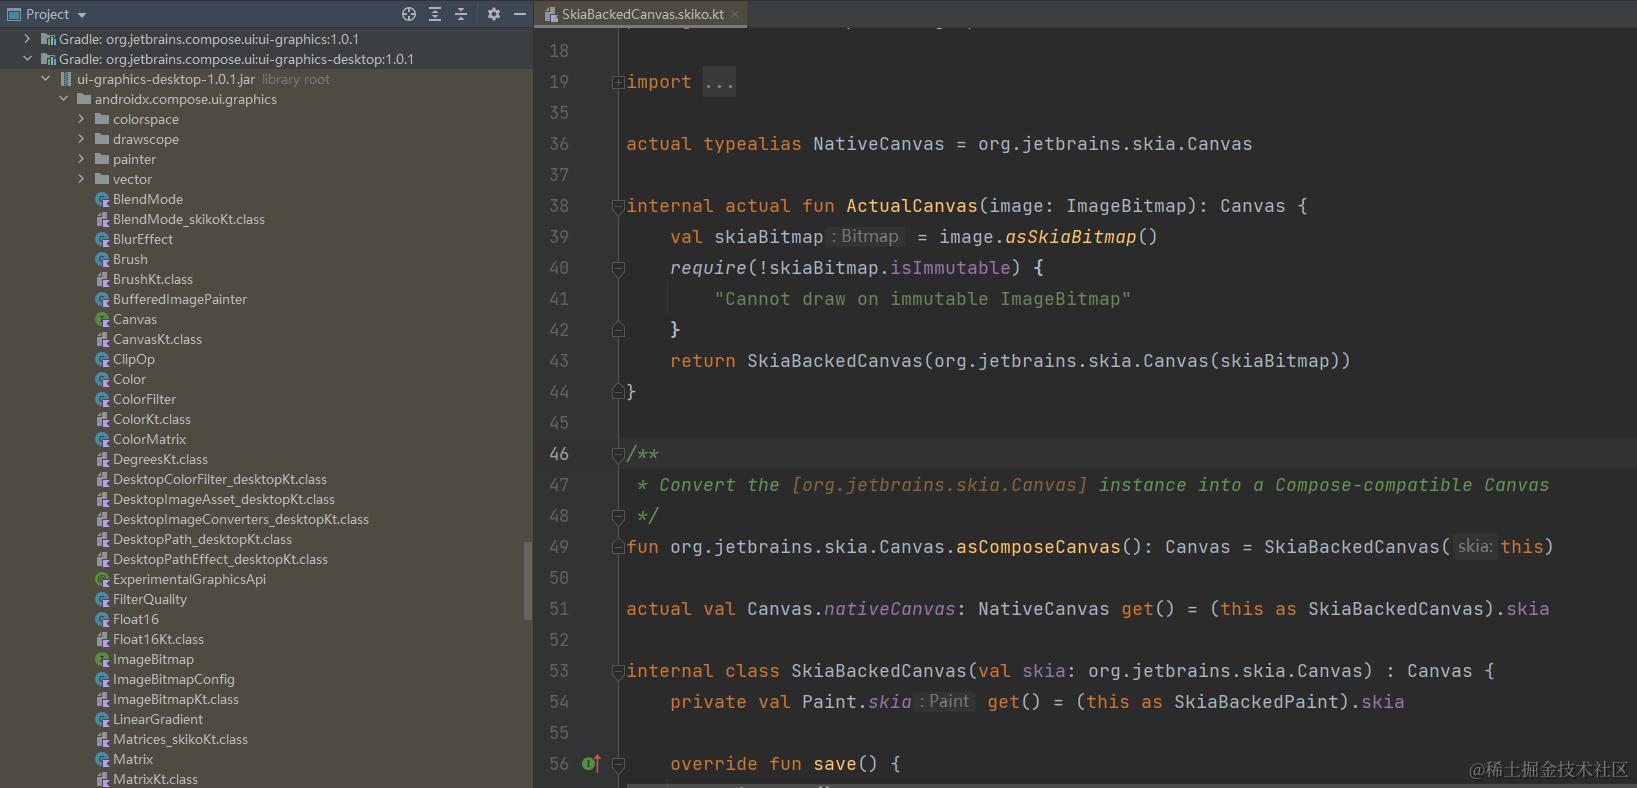The width and height of the screenshot is (1637, 788).
Task: Expand the colorspace package
Action: click(81, 119)
